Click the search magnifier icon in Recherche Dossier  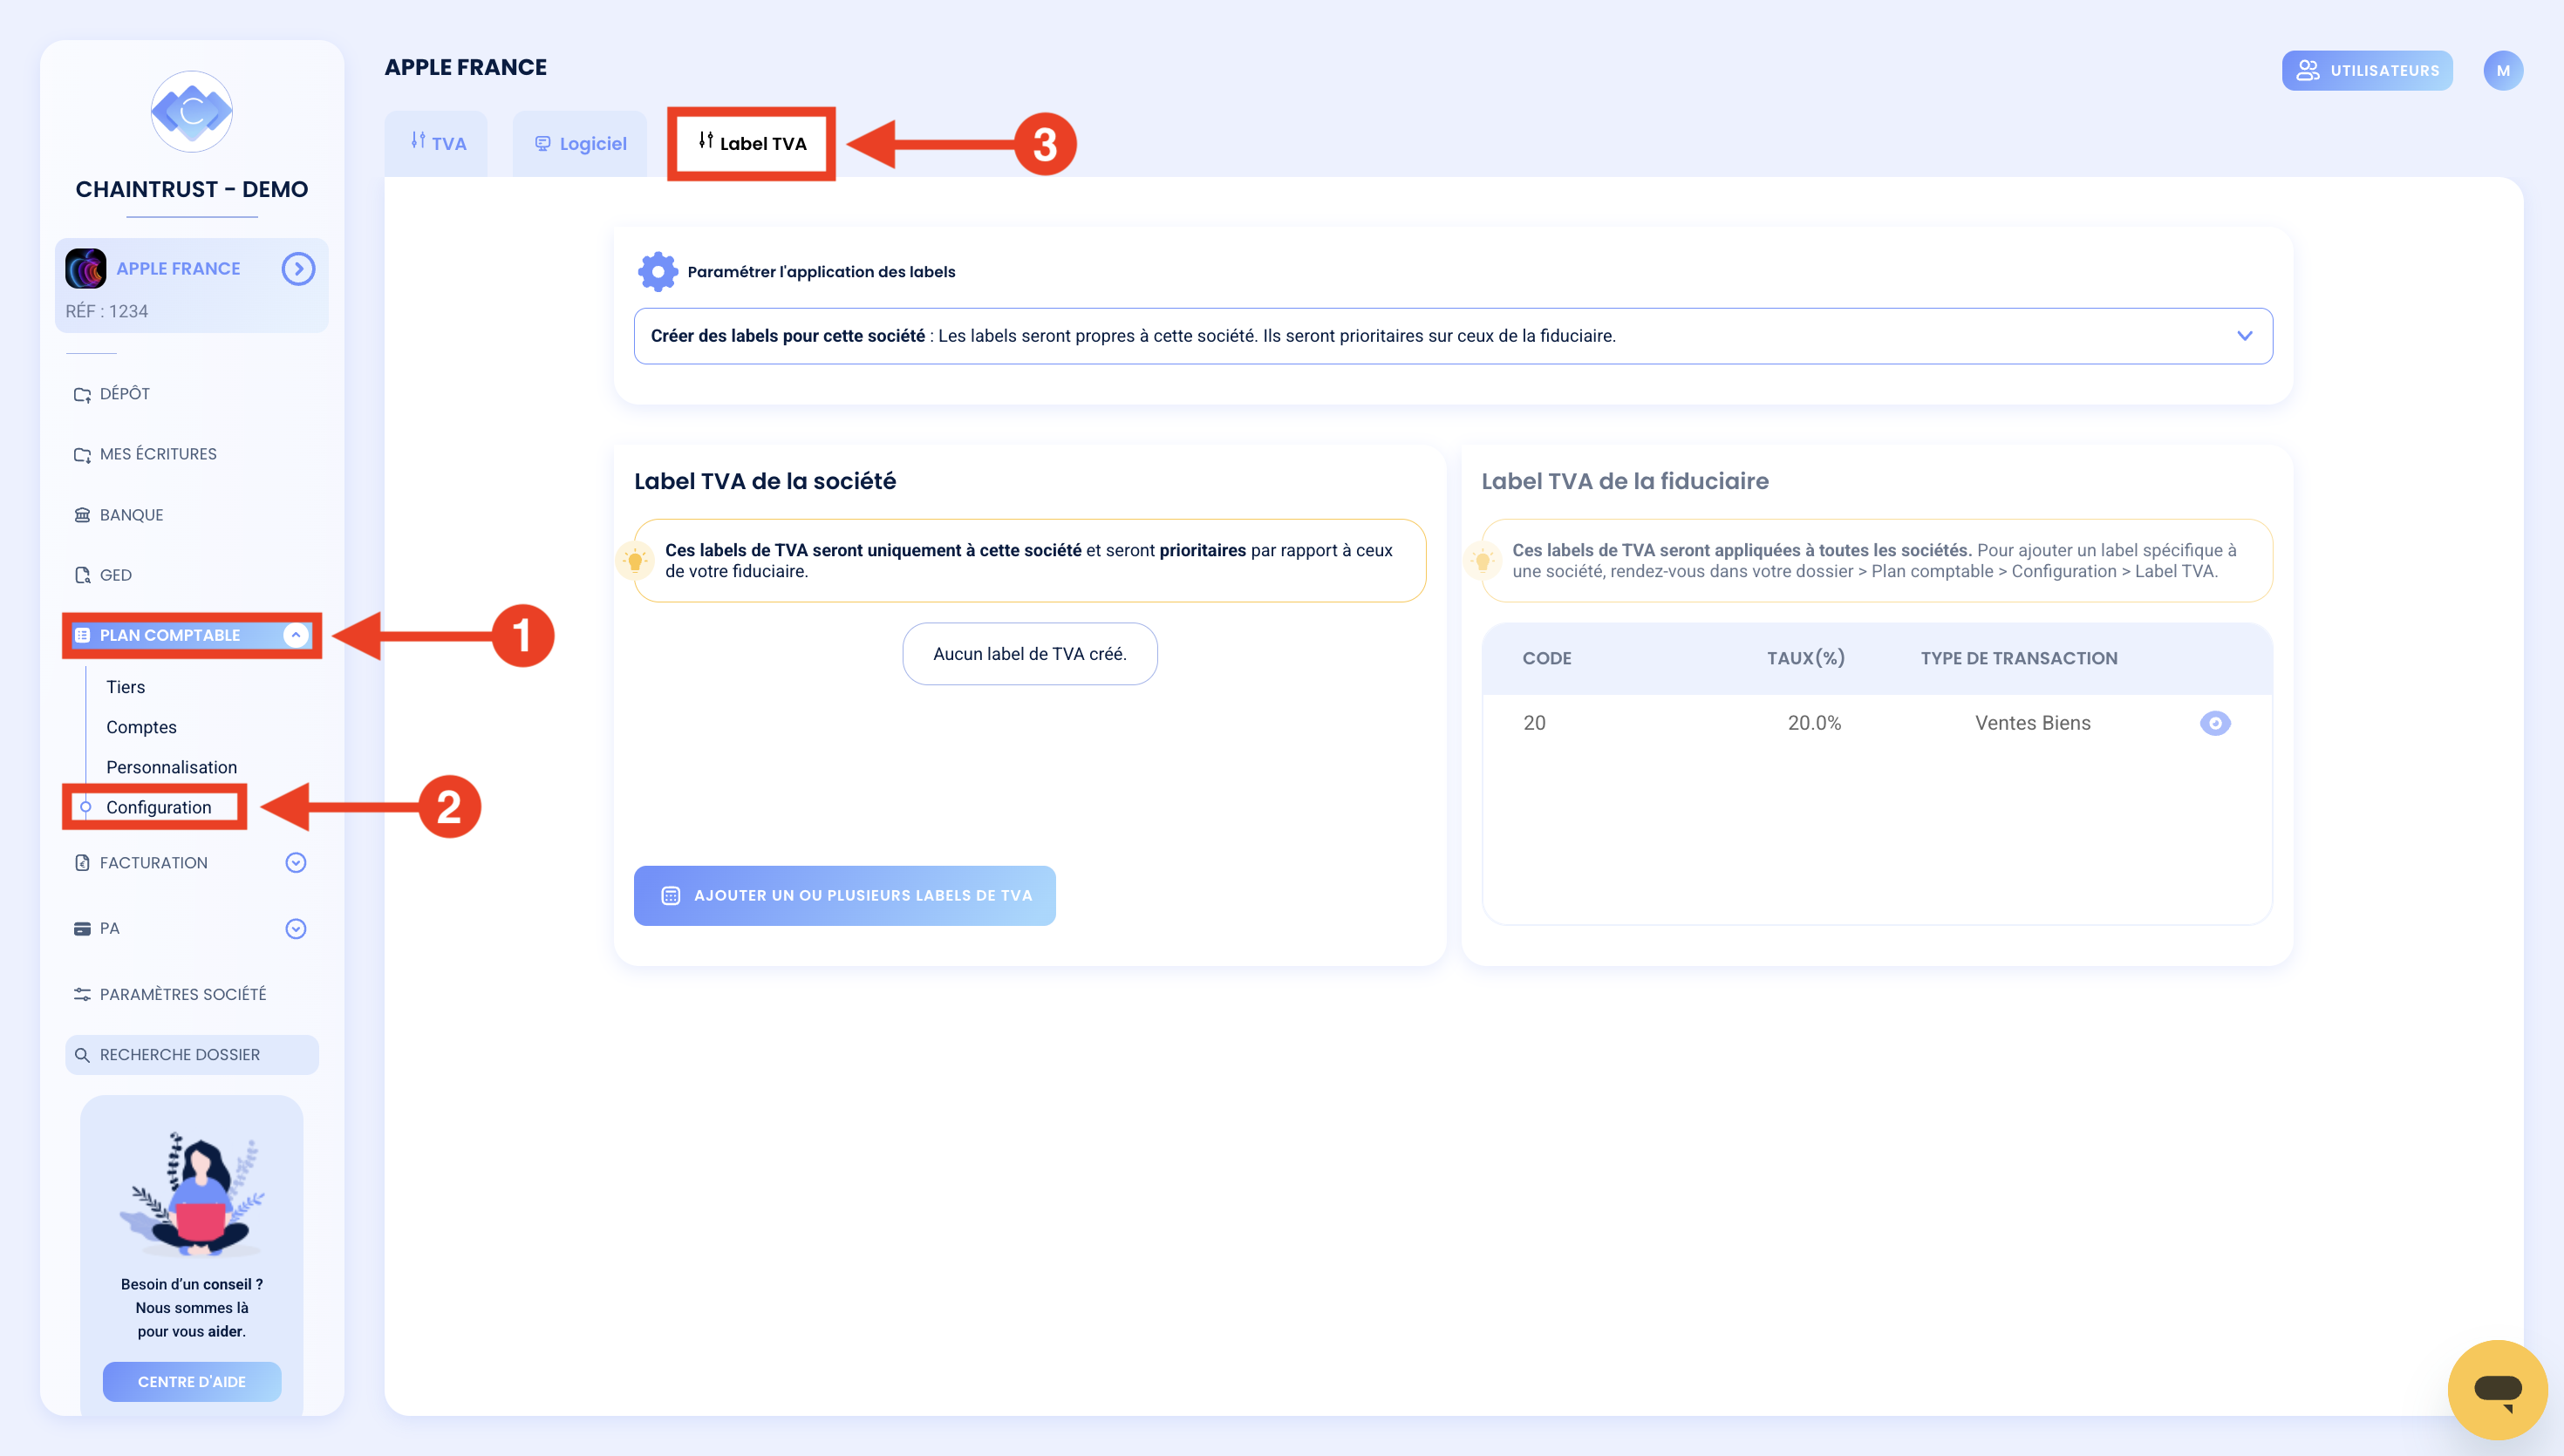(82, 1055)
